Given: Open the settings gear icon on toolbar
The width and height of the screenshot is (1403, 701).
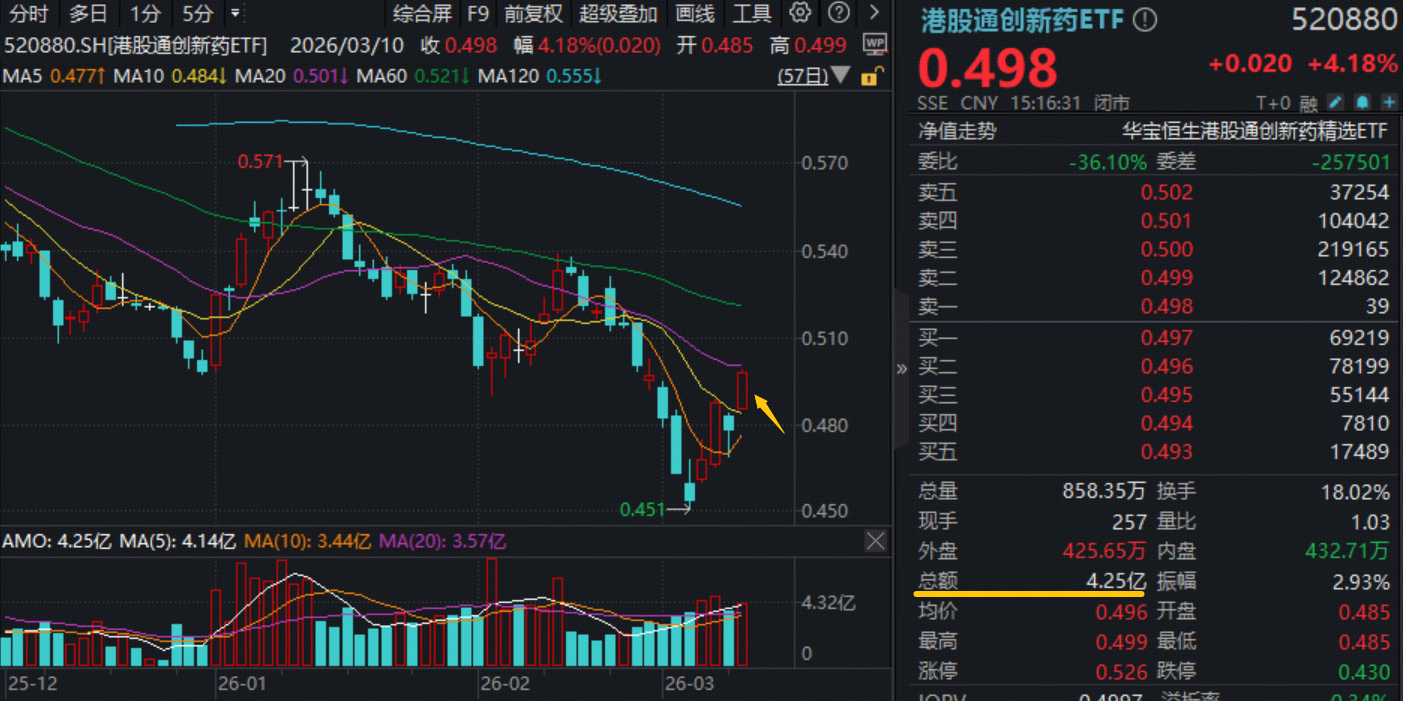Looking at the screenshot, I should coord(799,14).
